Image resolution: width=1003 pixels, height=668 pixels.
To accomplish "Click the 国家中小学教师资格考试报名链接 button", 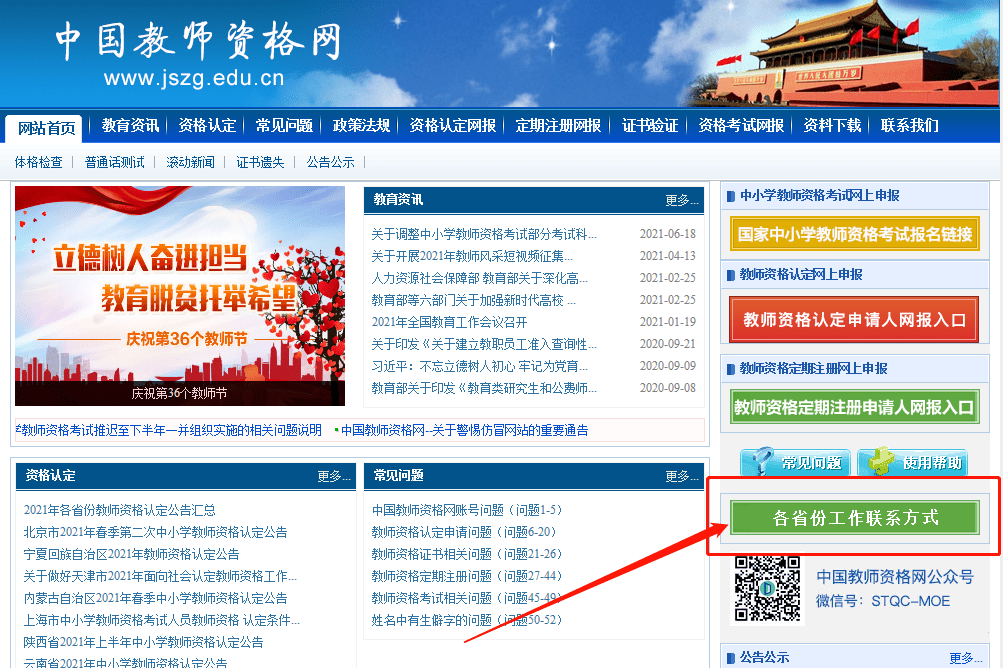I will tap(855, 234).
